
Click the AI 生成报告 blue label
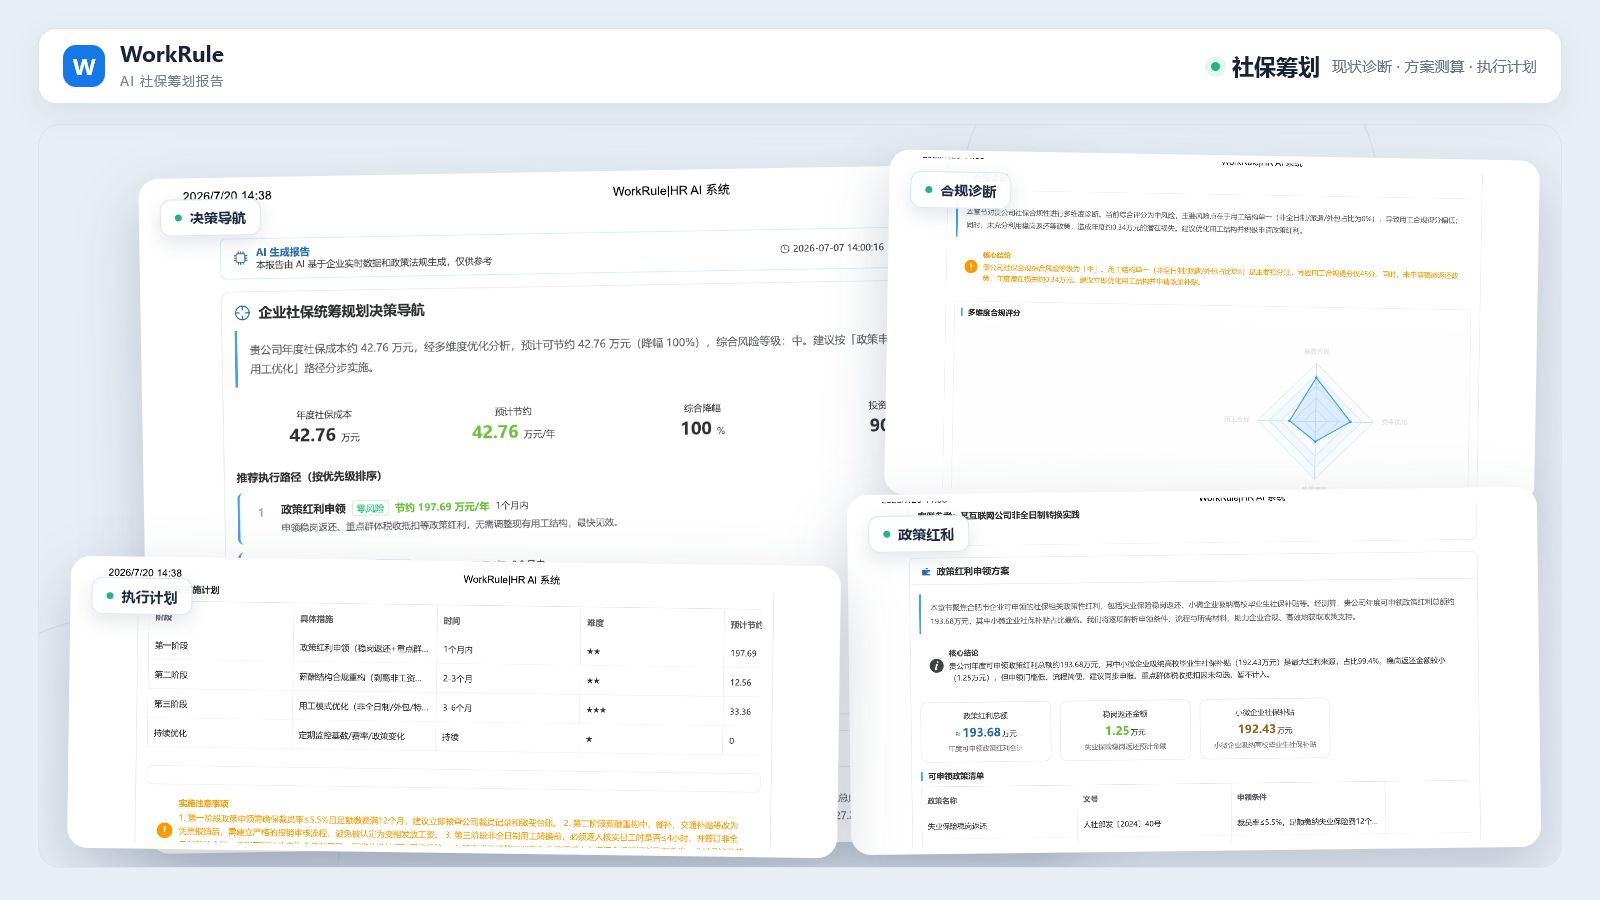(x=283, y=252)
